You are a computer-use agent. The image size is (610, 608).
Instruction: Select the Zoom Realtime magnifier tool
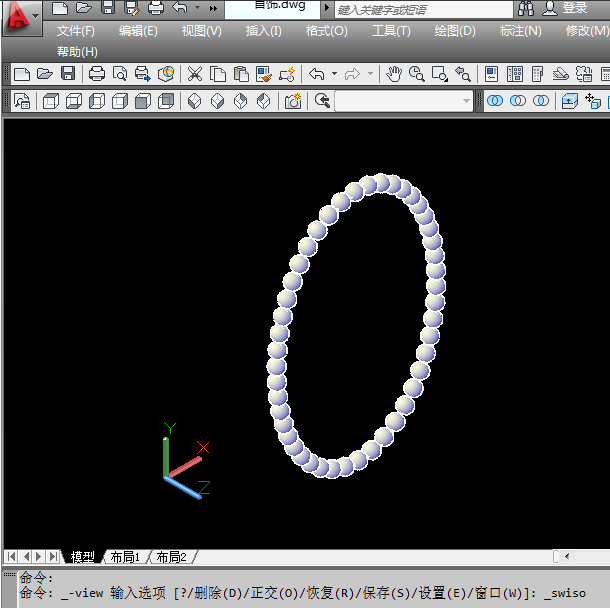pyautogui.click(x=416, y=74)
